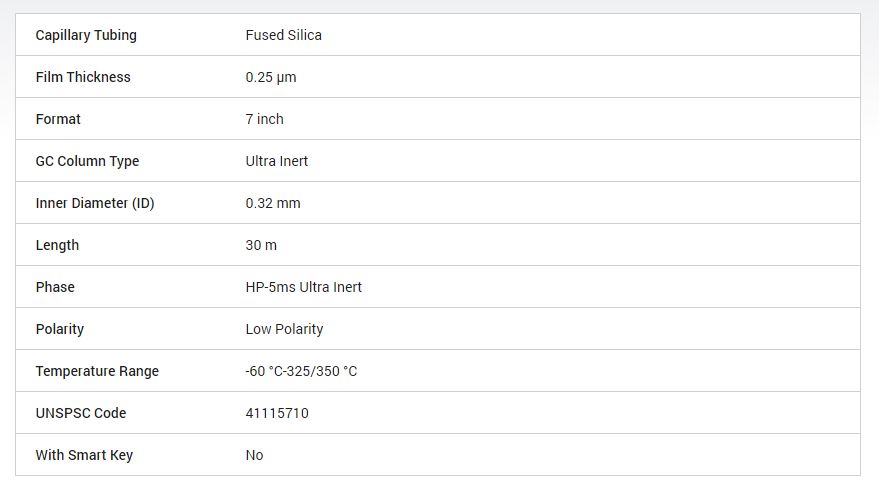Viewport: 879px width, 490px height.
Task: Click the Length row label
Action: pyautogui.click(x=57, y=245)
